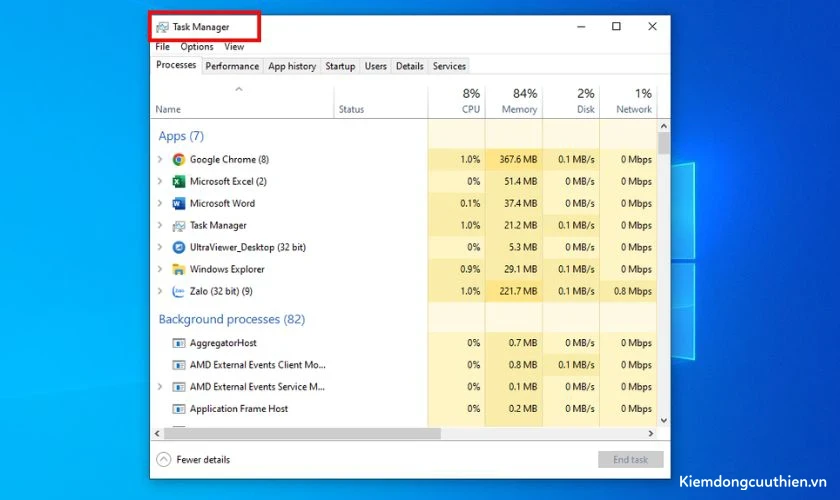Viewport: 840px width, 500px height.
Task: Expand the Microsoft Word row
Action: (160, 203)
